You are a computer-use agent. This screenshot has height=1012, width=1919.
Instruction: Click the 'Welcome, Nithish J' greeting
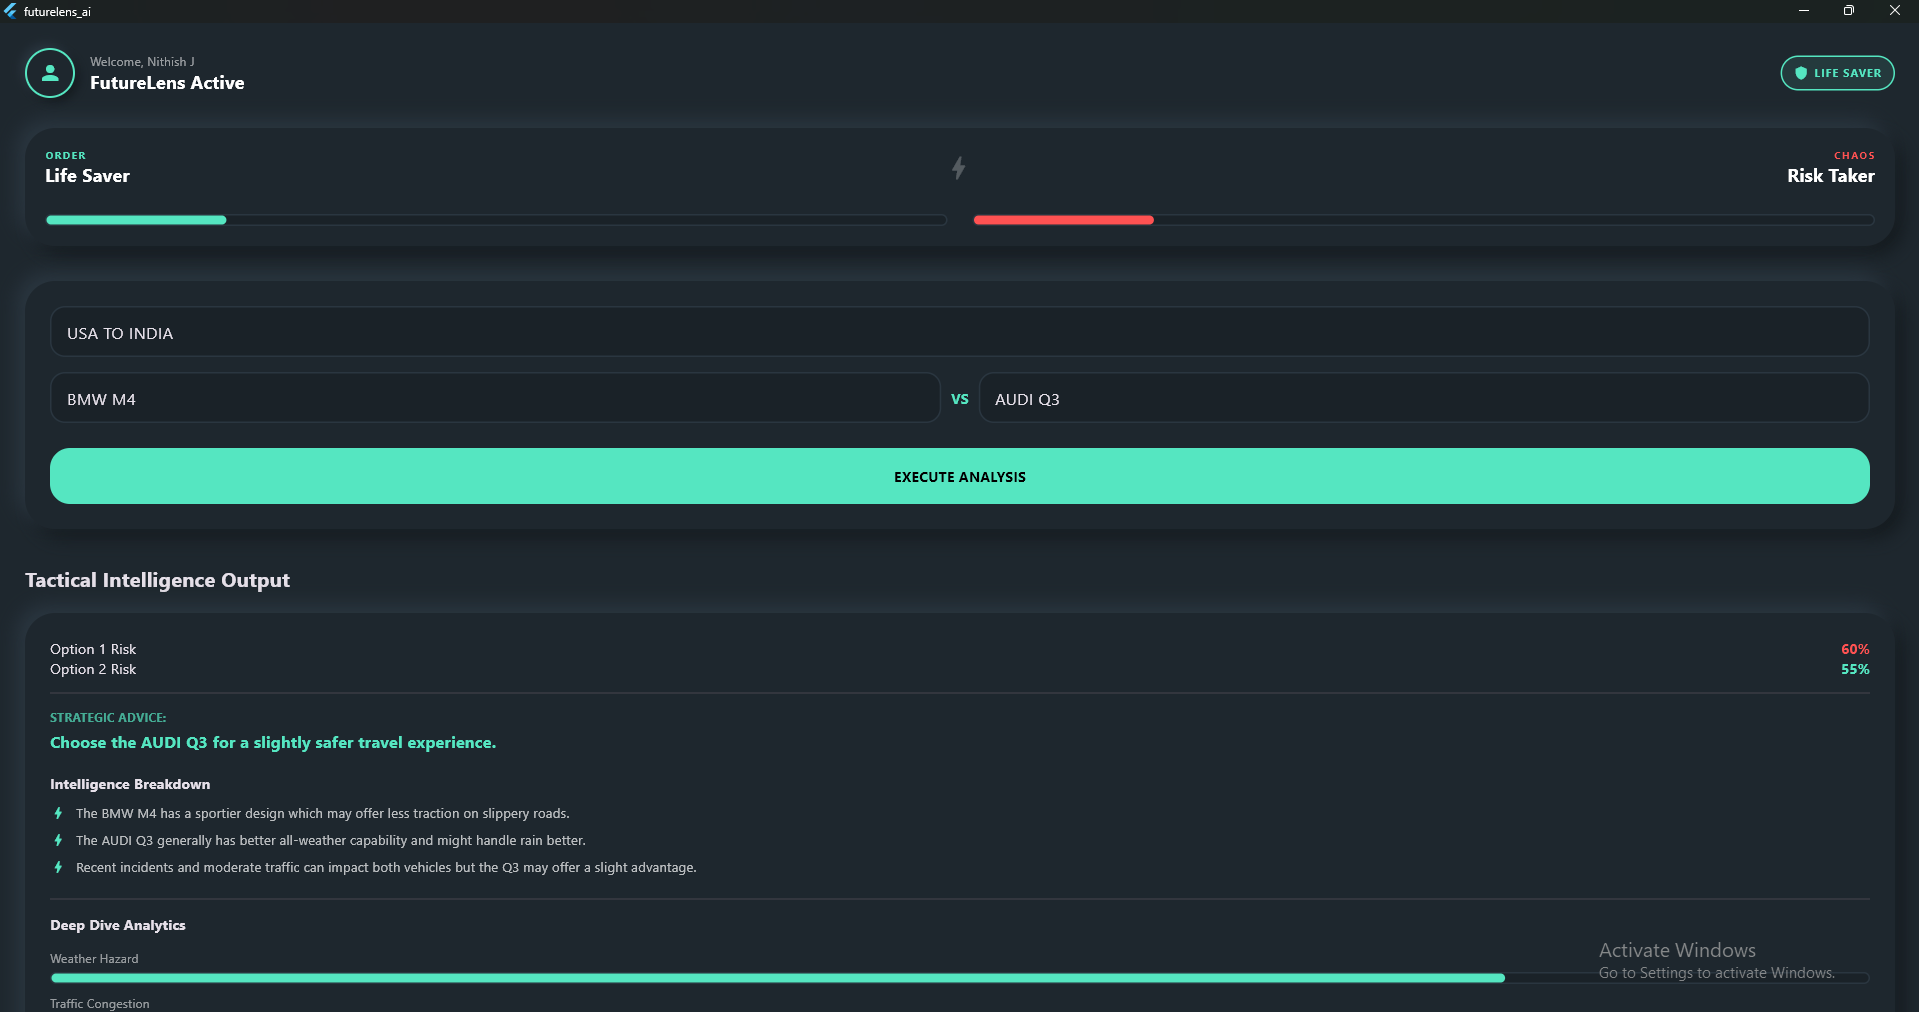tap(142, 61)
